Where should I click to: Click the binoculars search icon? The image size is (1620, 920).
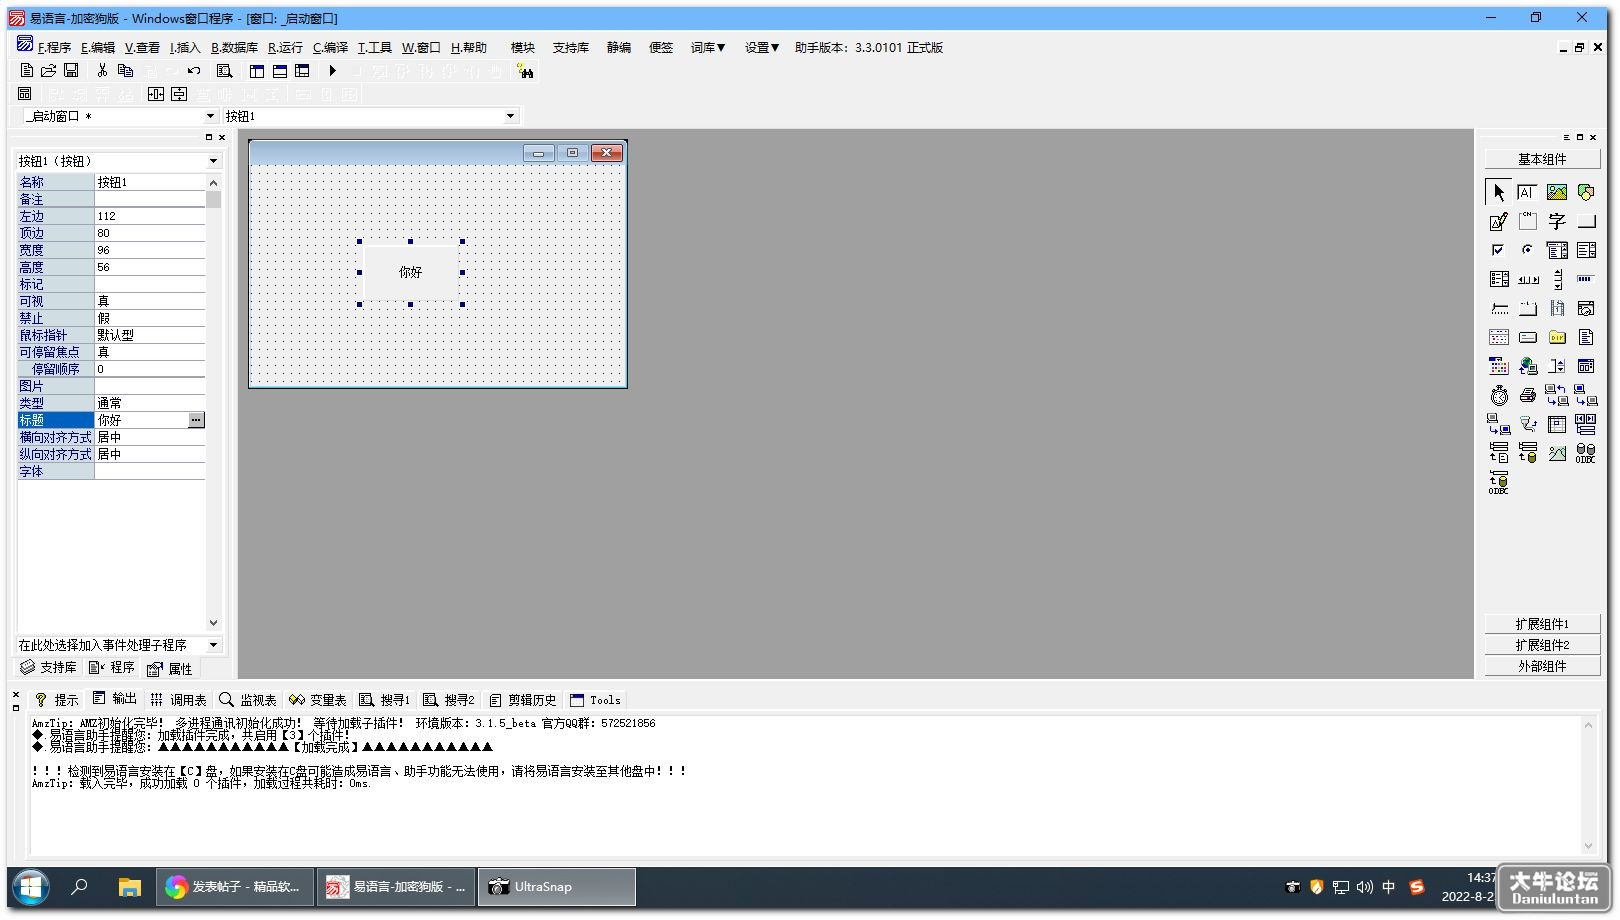tap(525, 70)
